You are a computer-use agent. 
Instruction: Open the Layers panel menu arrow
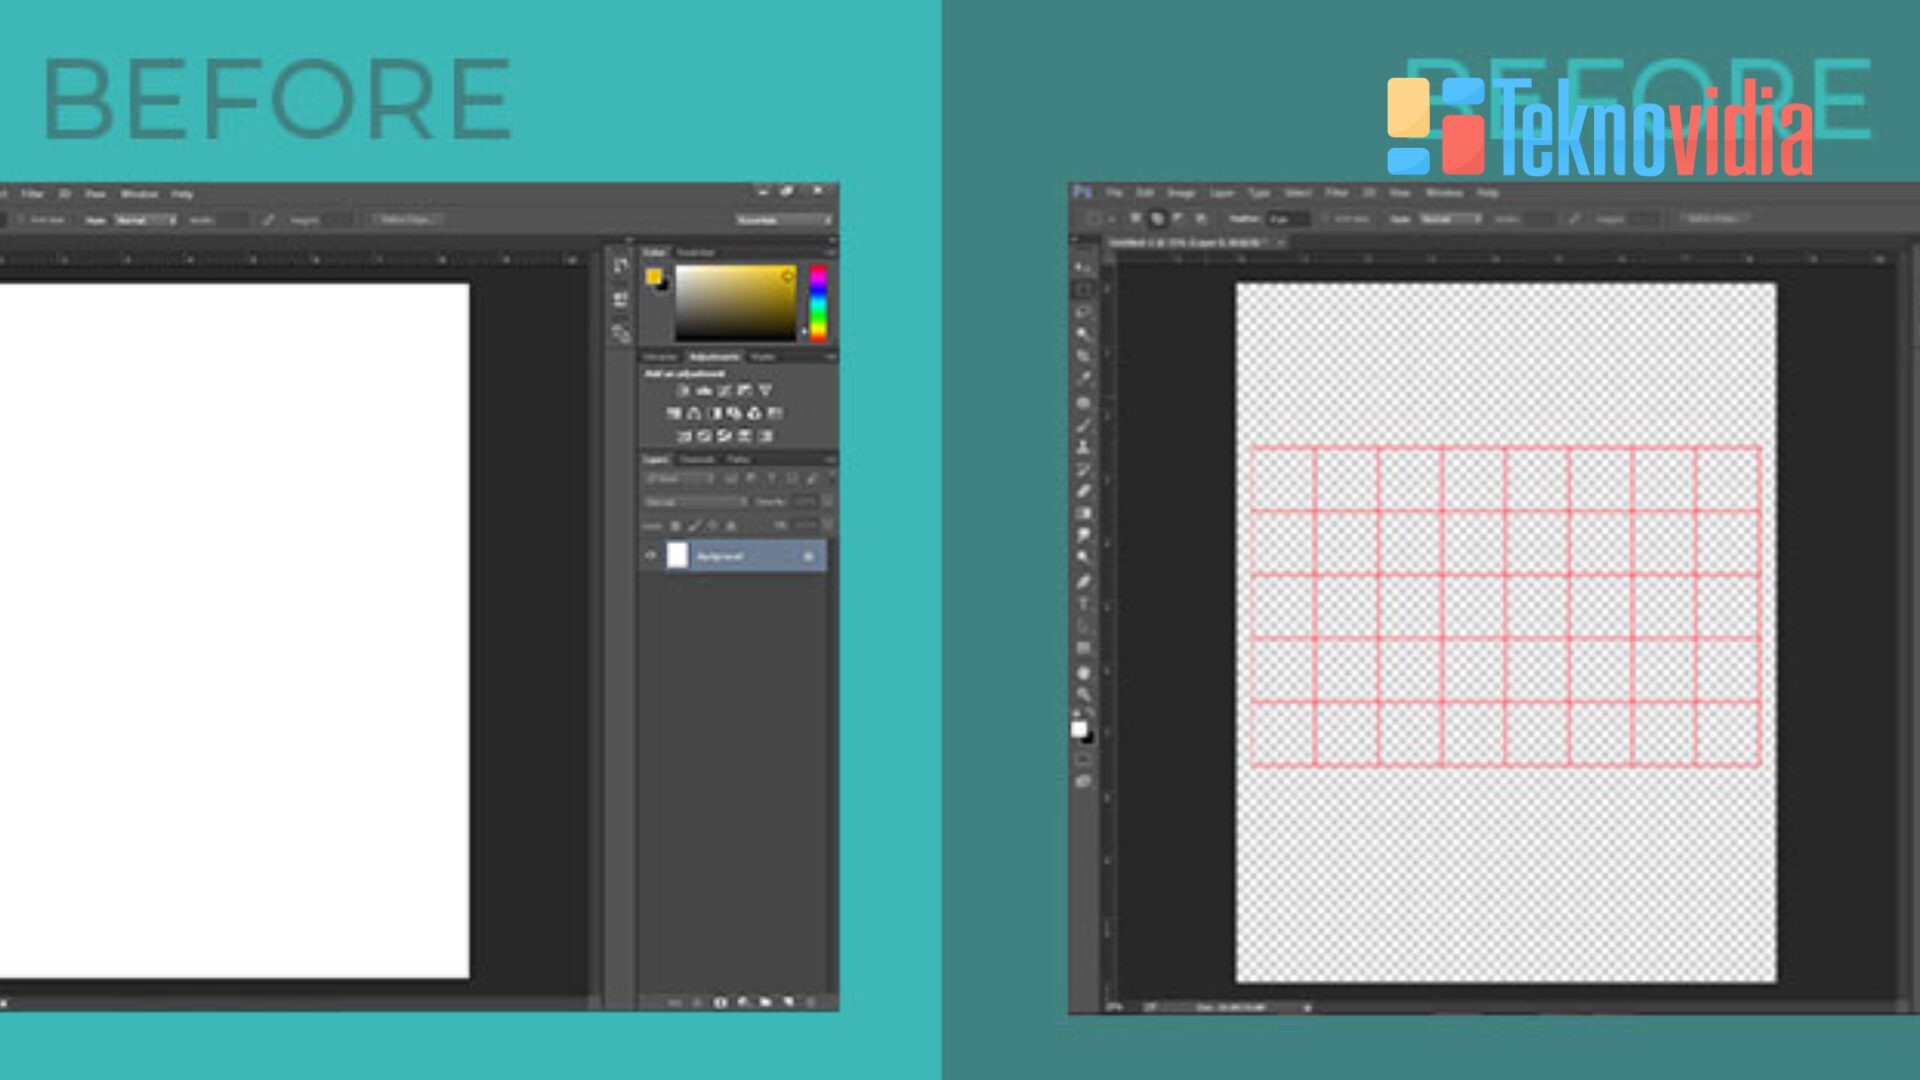click(x=832, y=460)
